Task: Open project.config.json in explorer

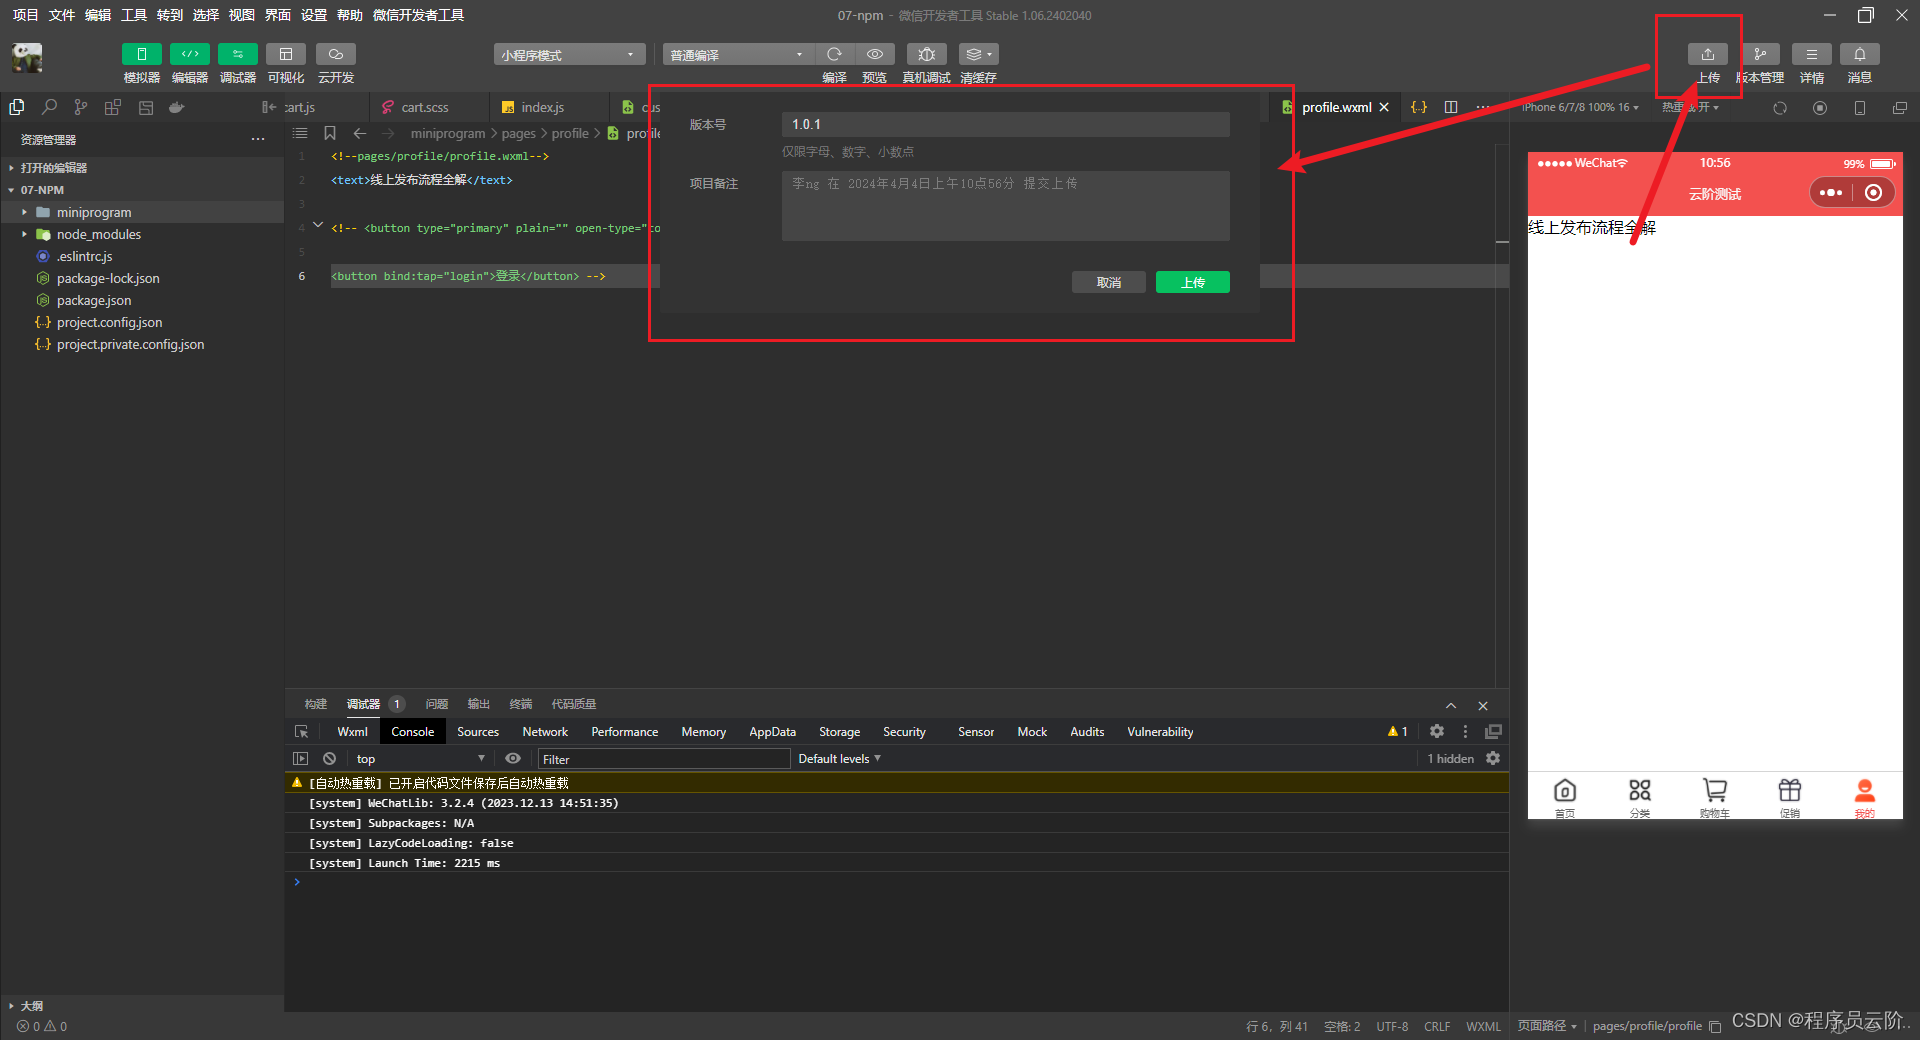Action: [x=109, y=322]
